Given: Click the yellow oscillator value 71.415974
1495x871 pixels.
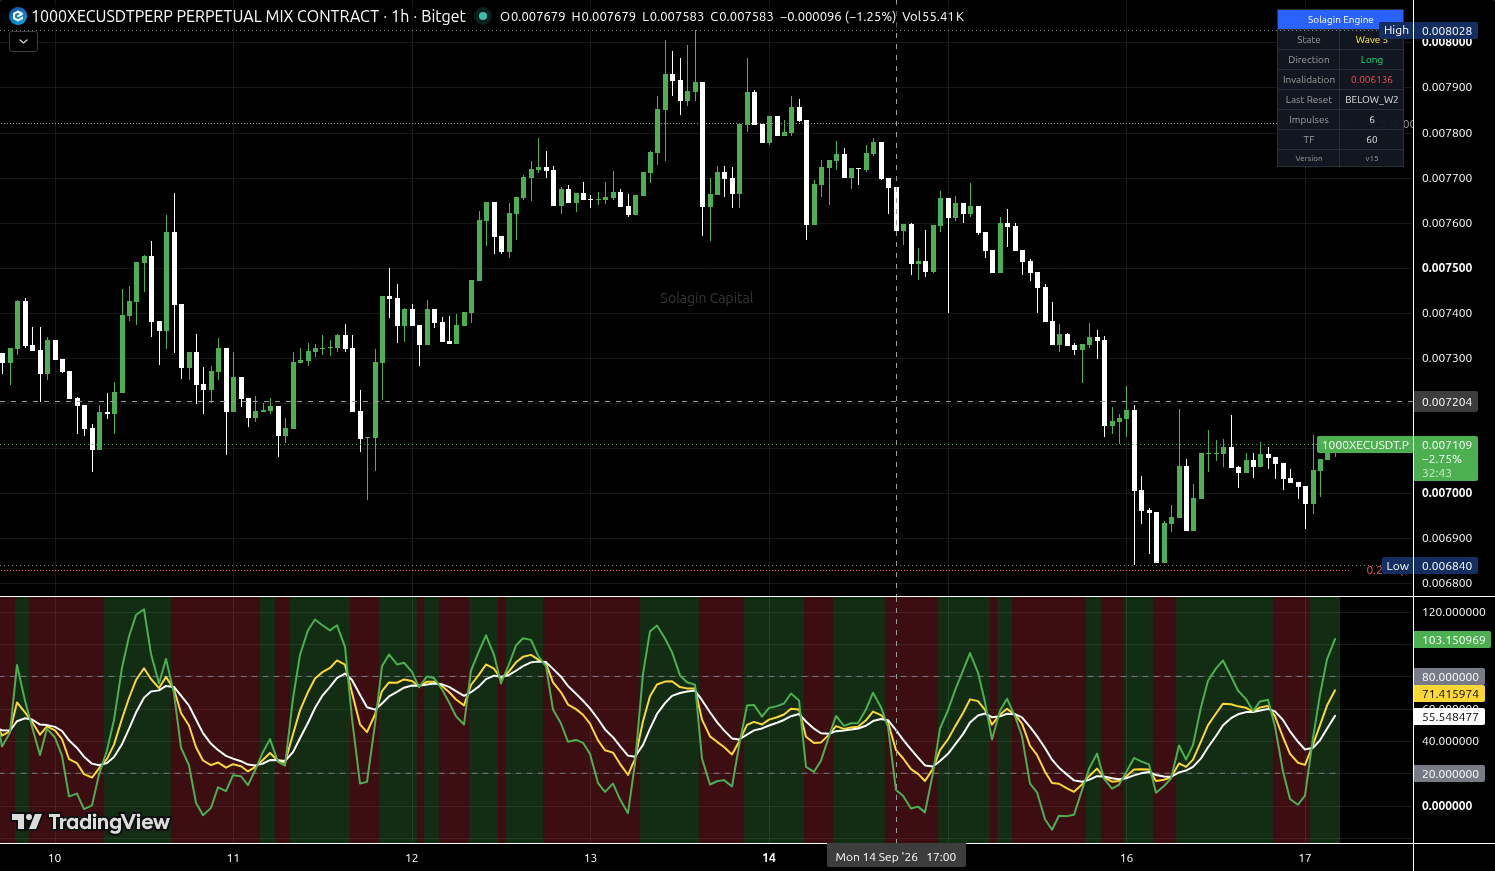Looking at the screenshot, I should [x=1450, y=694].
